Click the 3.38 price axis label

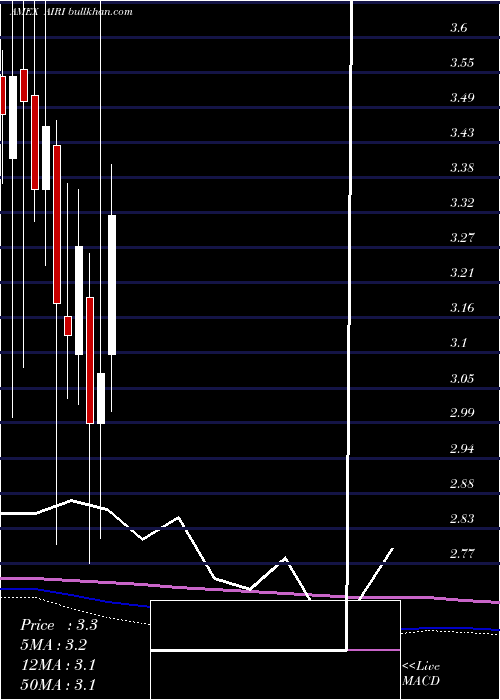462,168
